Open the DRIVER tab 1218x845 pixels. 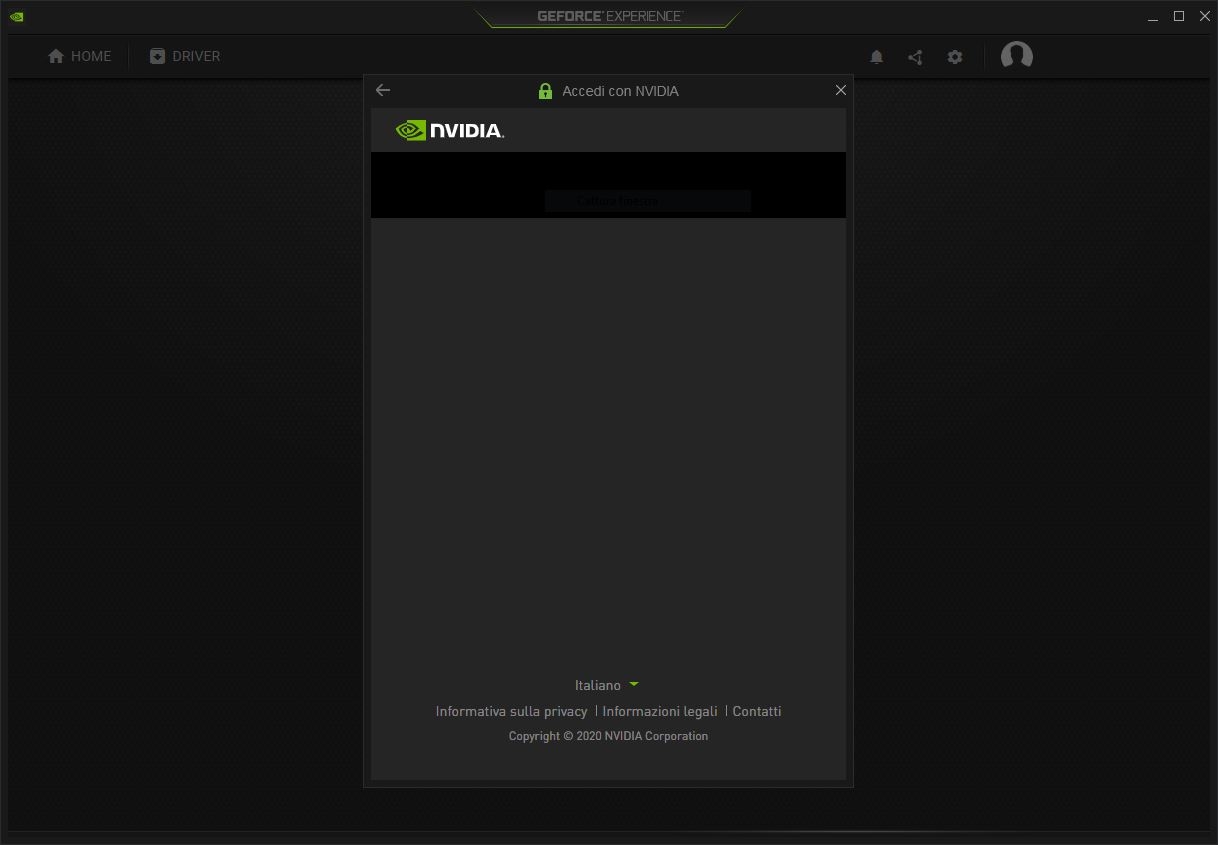click(x=185, y=56)
